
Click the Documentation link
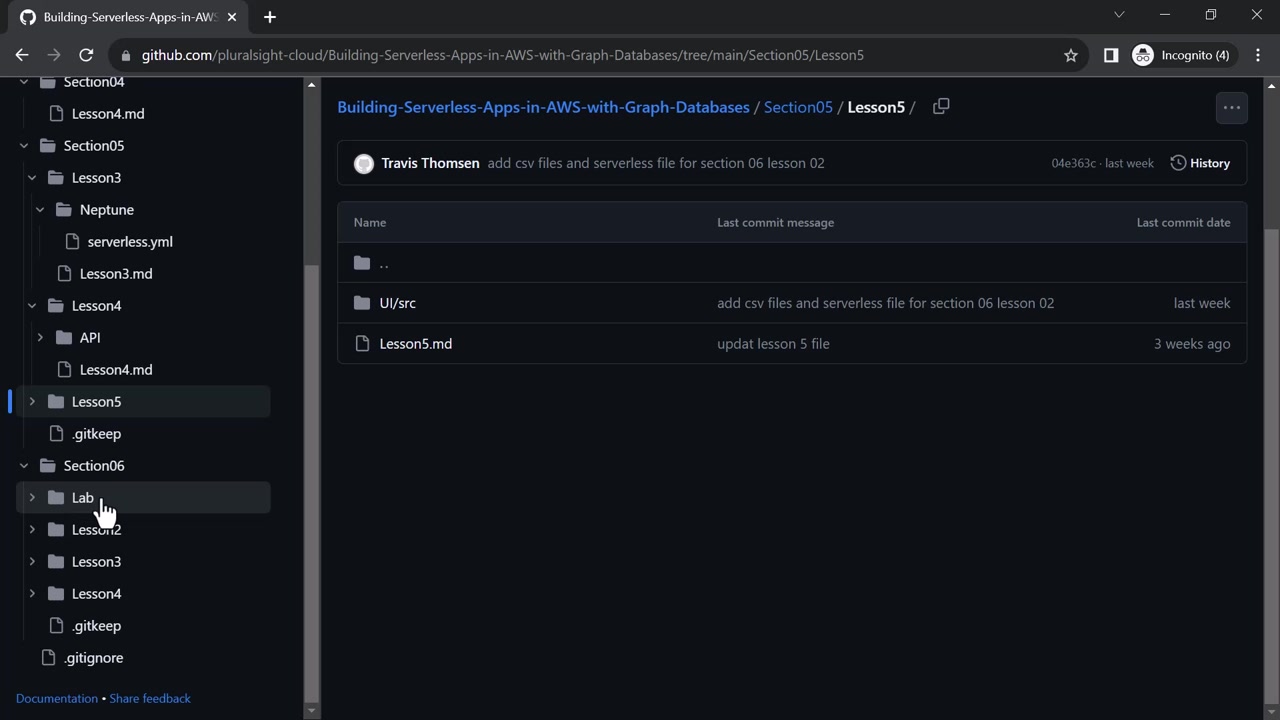57,698
